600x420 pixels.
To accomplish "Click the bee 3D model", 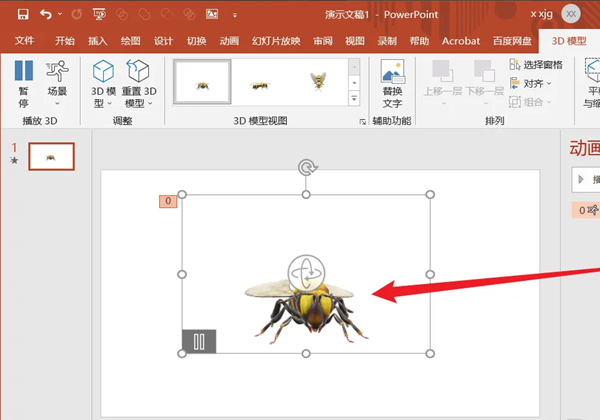I will tap(306, 311).
